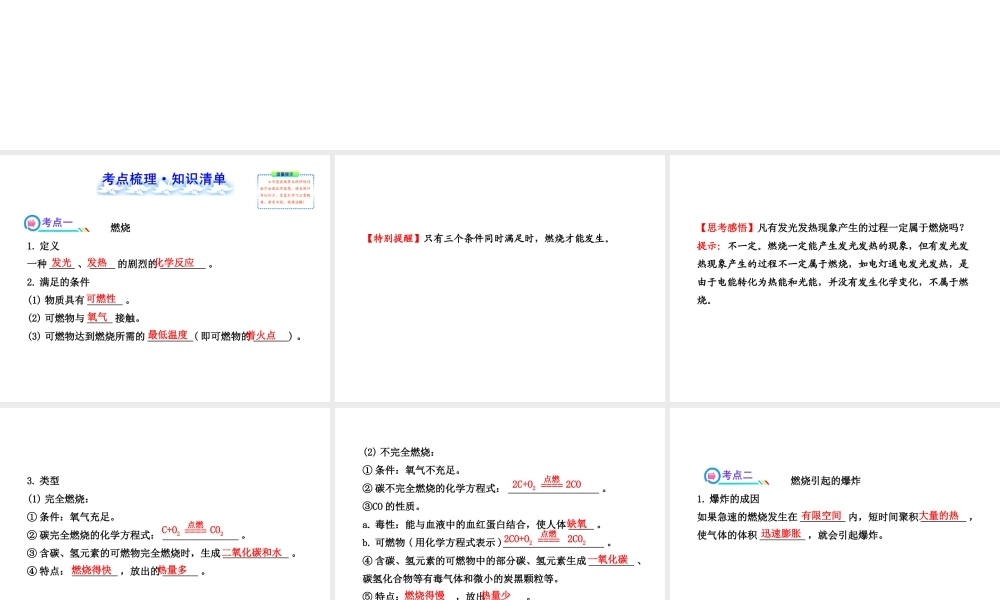The image size is (1000, 600).
Task: Select the line 1. 定义
Action: (43, 246)
